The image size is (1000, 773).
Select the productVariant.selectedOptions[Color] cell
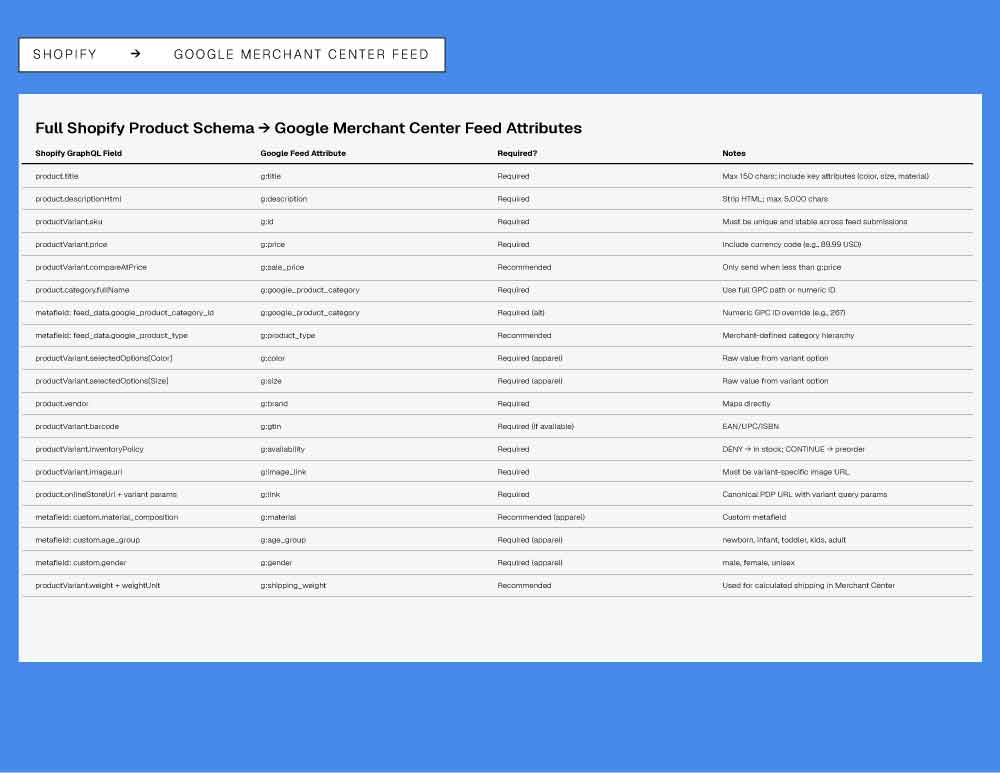pos(104,358)
